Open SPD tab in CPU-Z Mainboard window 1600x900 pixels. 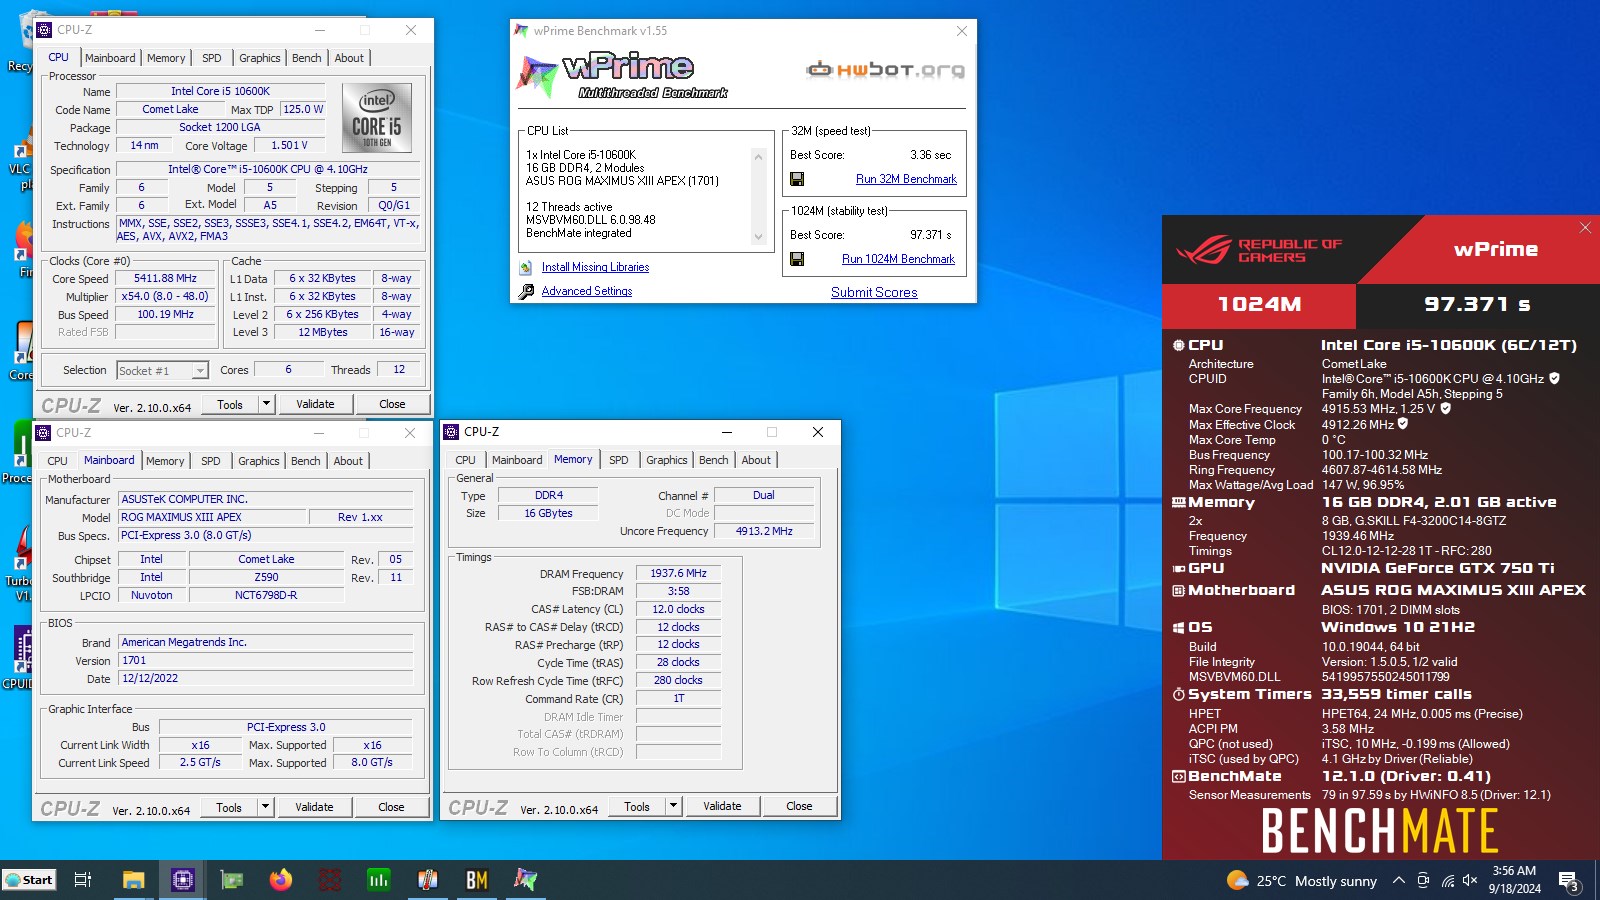211,461
